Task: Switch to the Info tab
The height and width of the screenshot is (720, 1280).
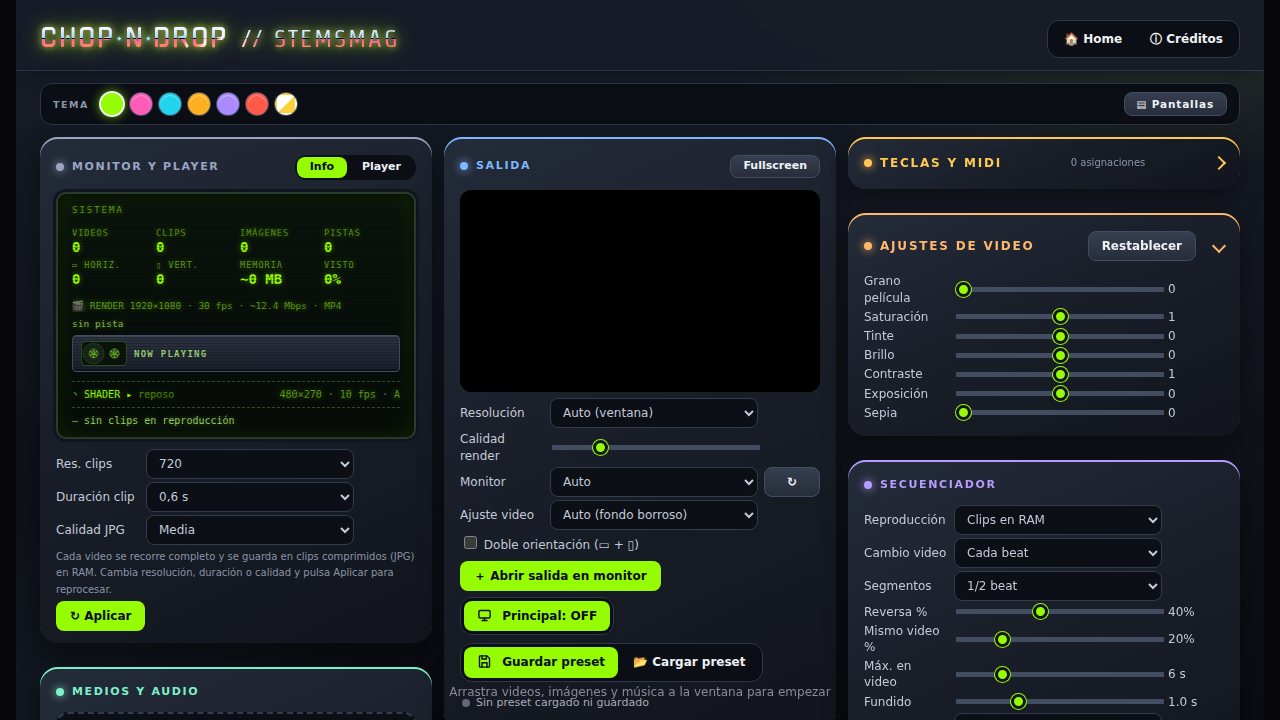Action: pyautogui.click(x=322, y=167)
